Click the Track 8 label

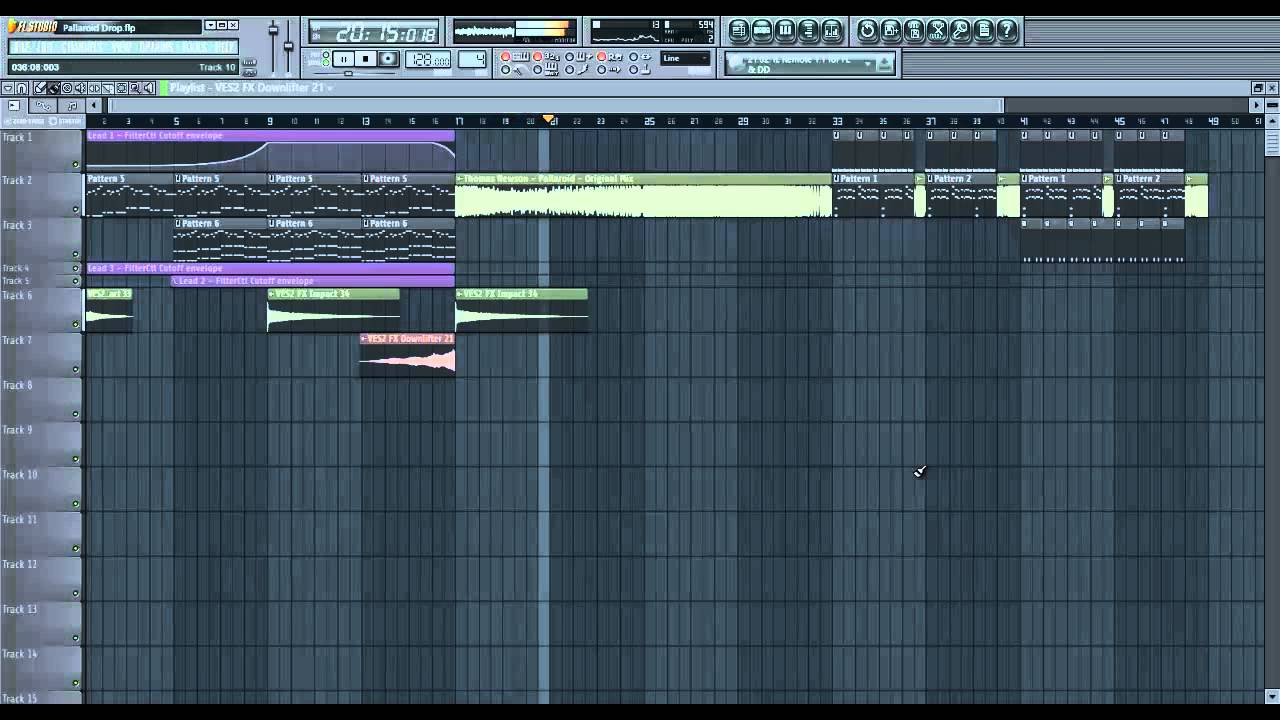tap(17, 385)
